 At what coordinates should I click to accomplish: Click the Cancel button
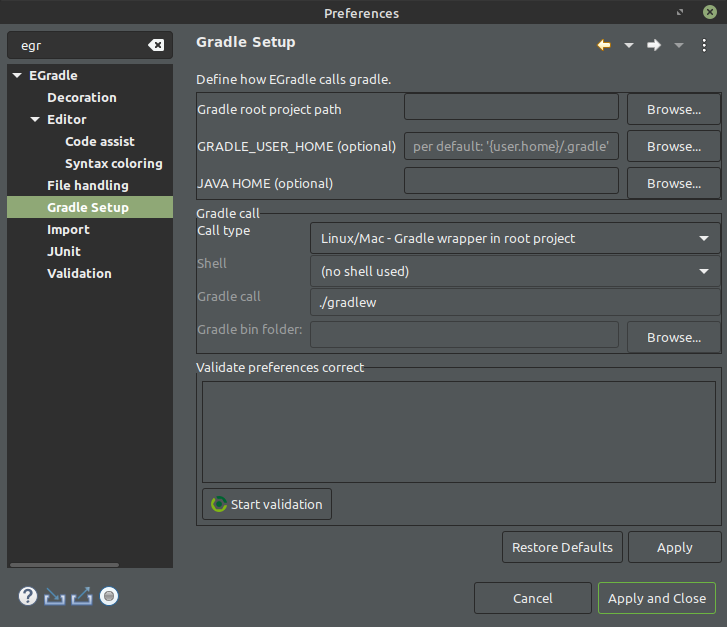pos(533,598)
